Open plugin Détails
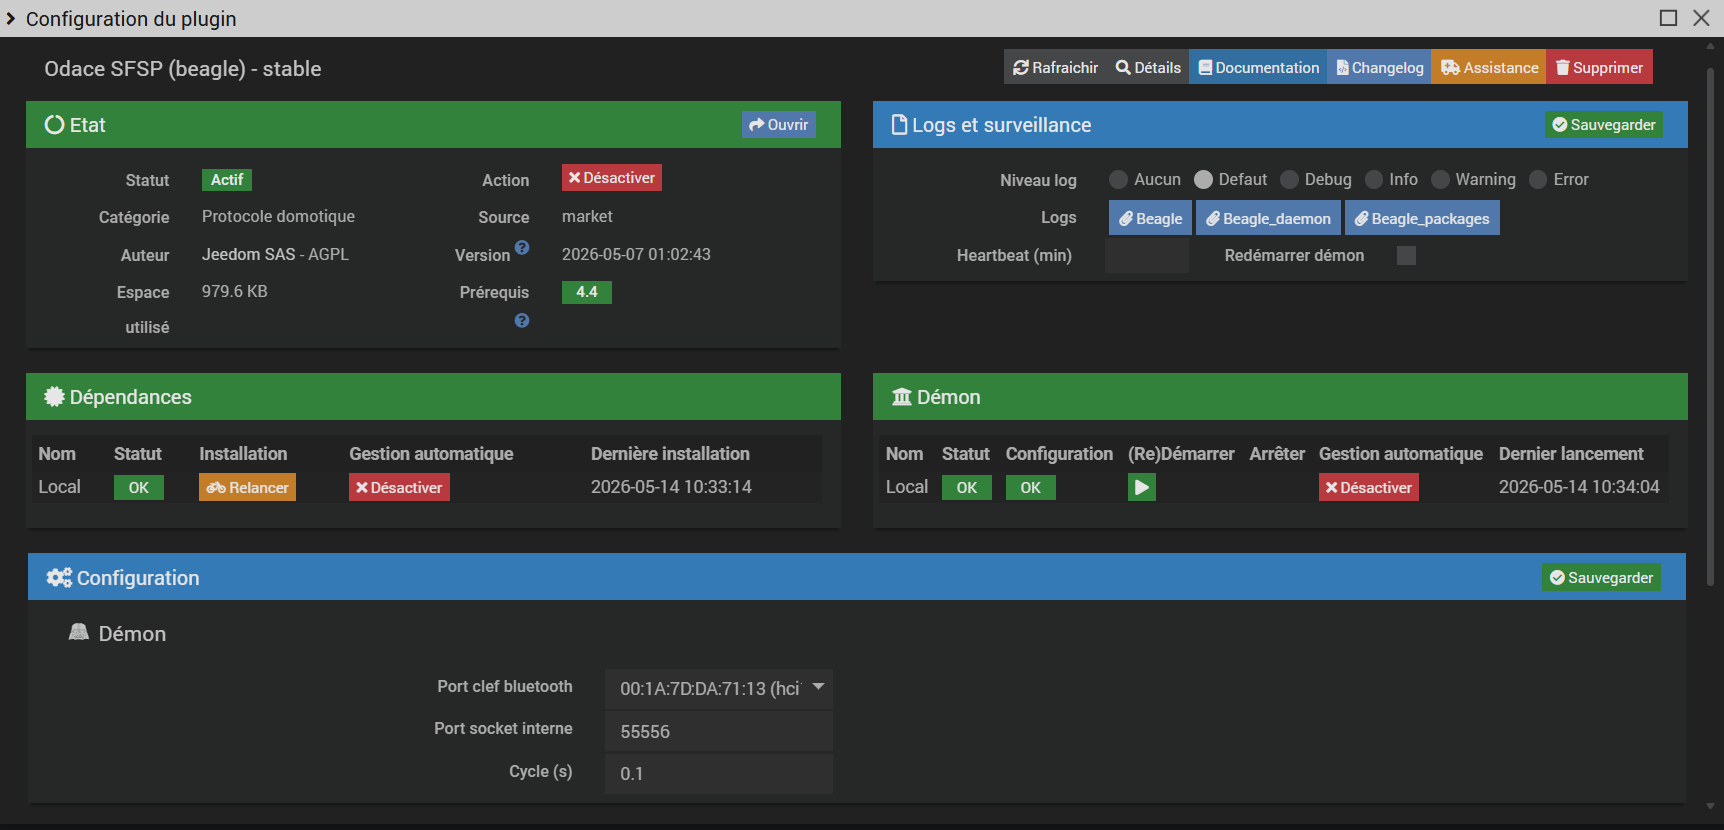 [x=1148, y=67]
